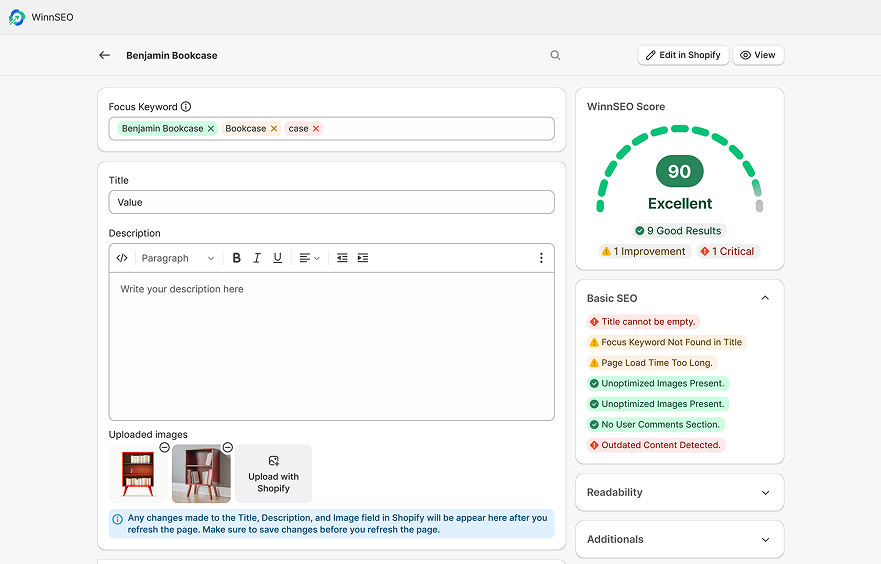The height and width of the screenshot is (564, 881).
Task: Select the second bookcase room thumbnail
Action: pos(201,474)
